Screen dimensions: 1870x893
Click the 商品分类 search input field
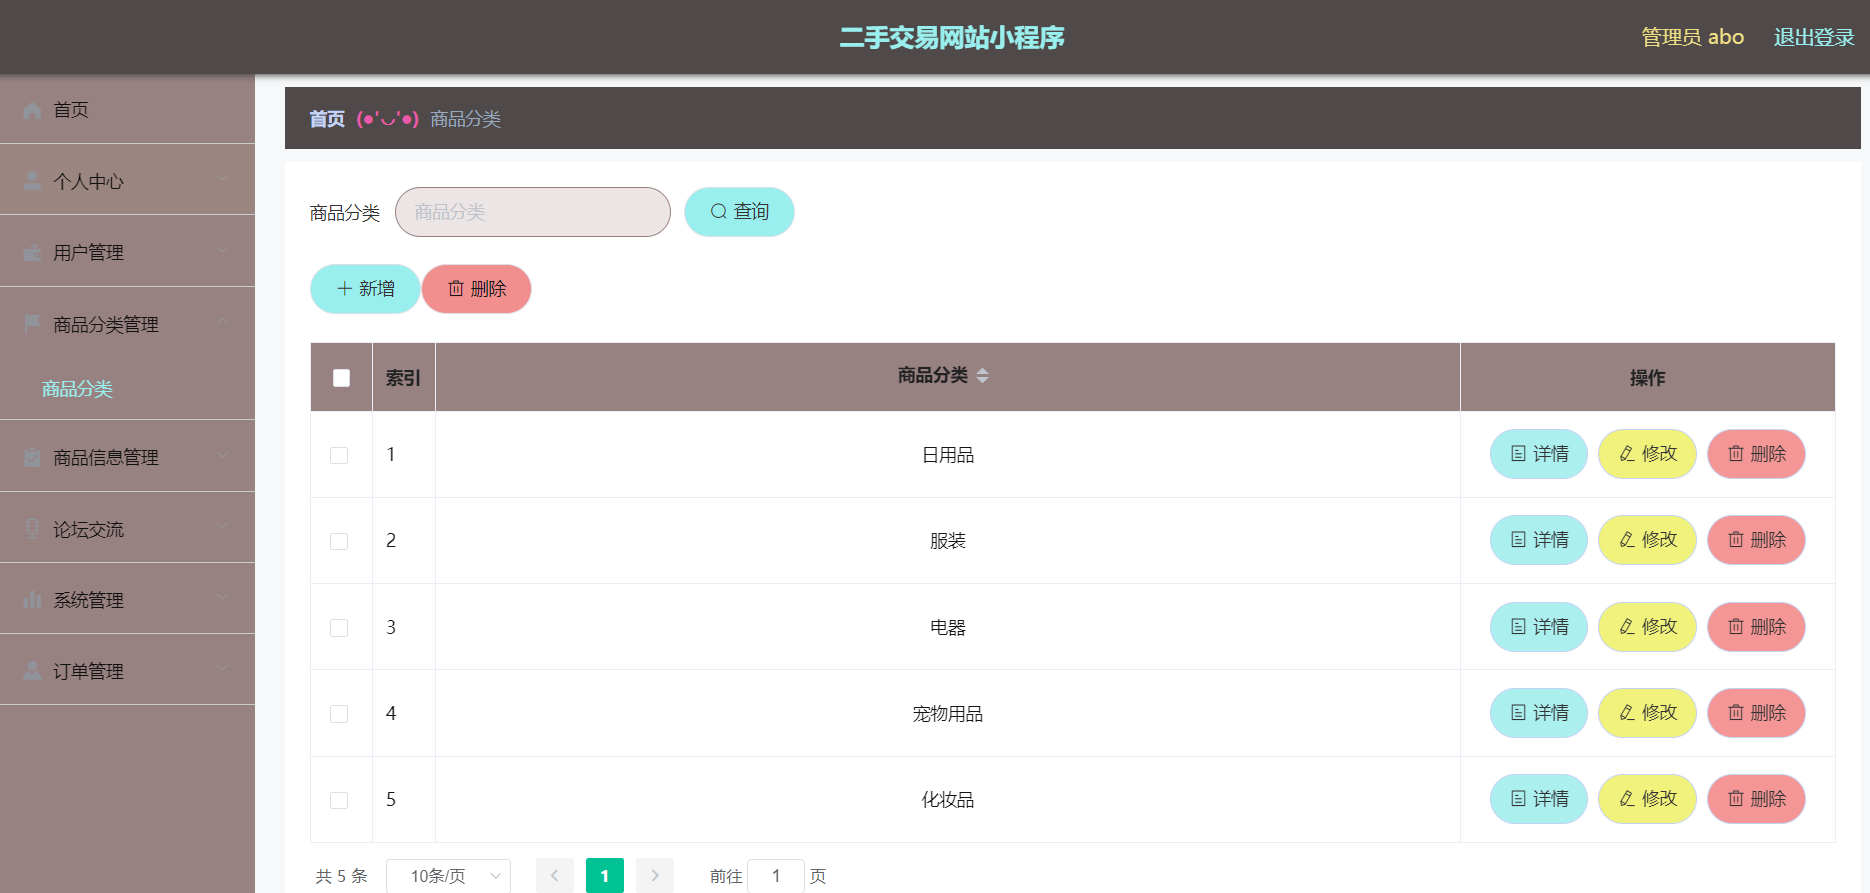point(532,212)
